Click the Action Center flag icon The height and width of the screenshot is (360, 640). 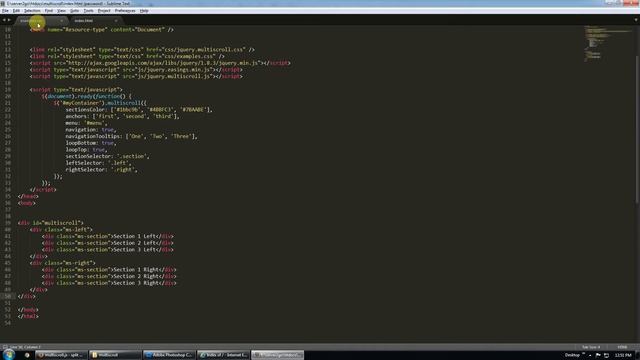tap(598, 355)
